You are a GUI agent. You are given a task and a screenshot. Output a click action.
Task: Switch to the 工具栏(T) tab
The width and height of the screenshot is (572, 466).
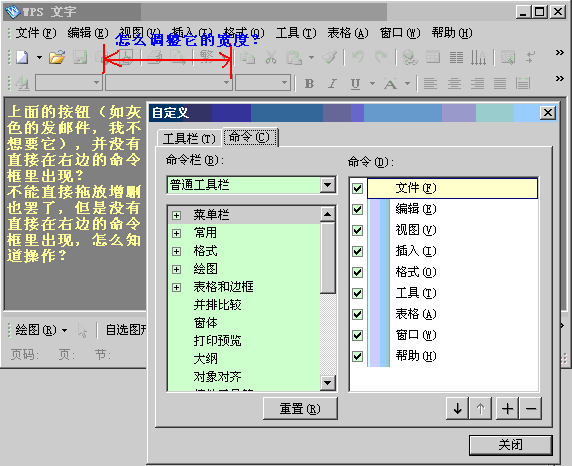(189, 139)
